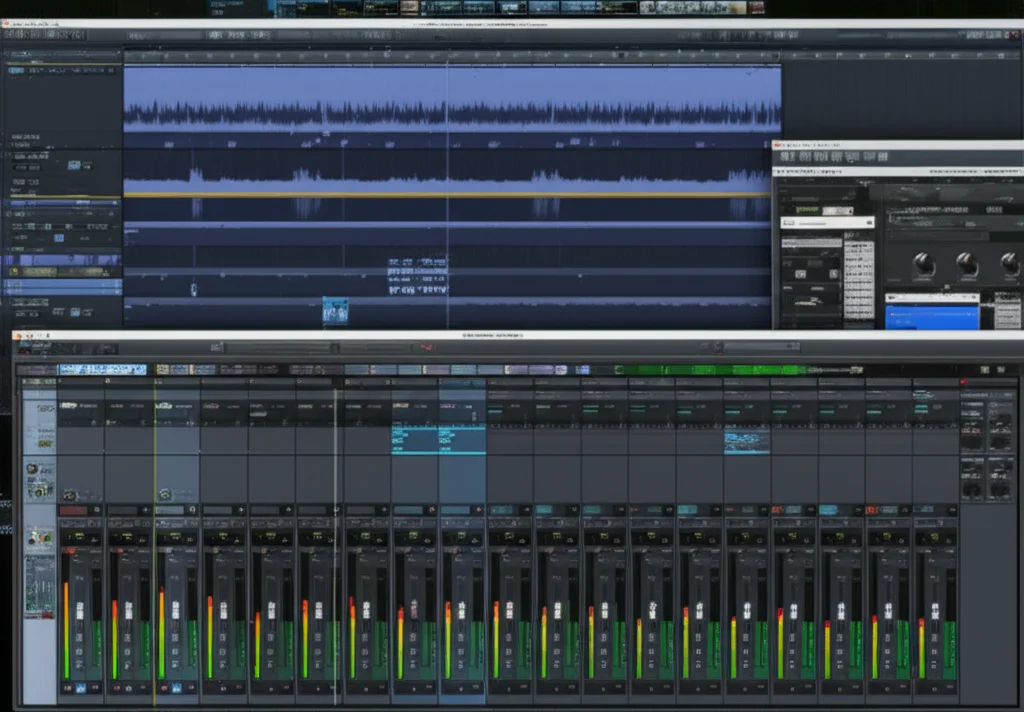Turn middle knob in the plugin window
1024x712 pixels.
coord(967,264)
